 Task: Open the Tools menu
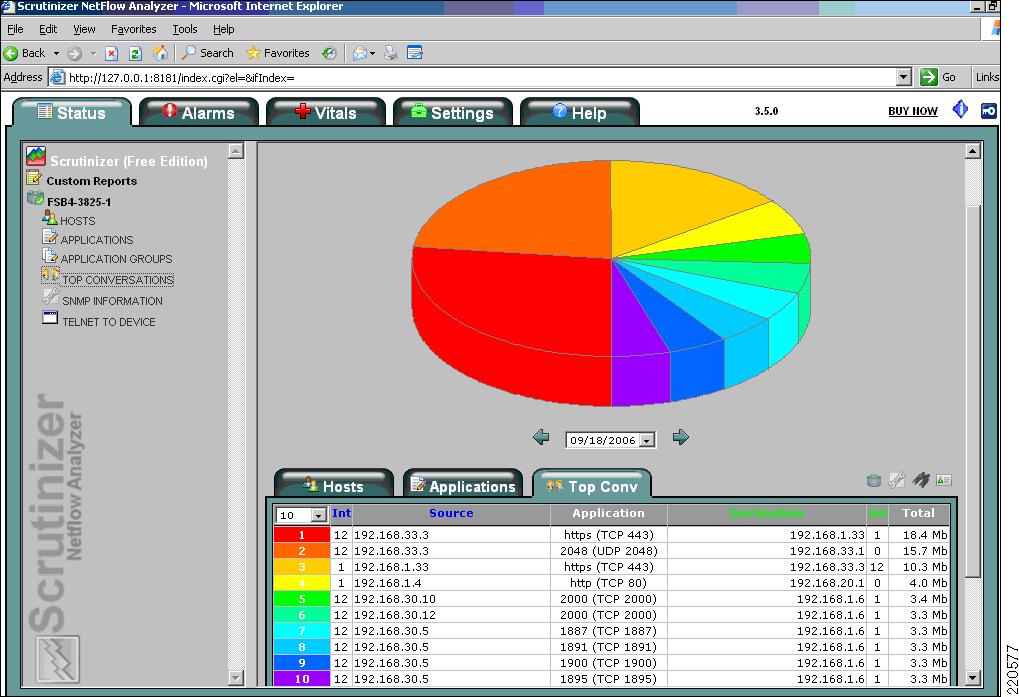(185, 29)
